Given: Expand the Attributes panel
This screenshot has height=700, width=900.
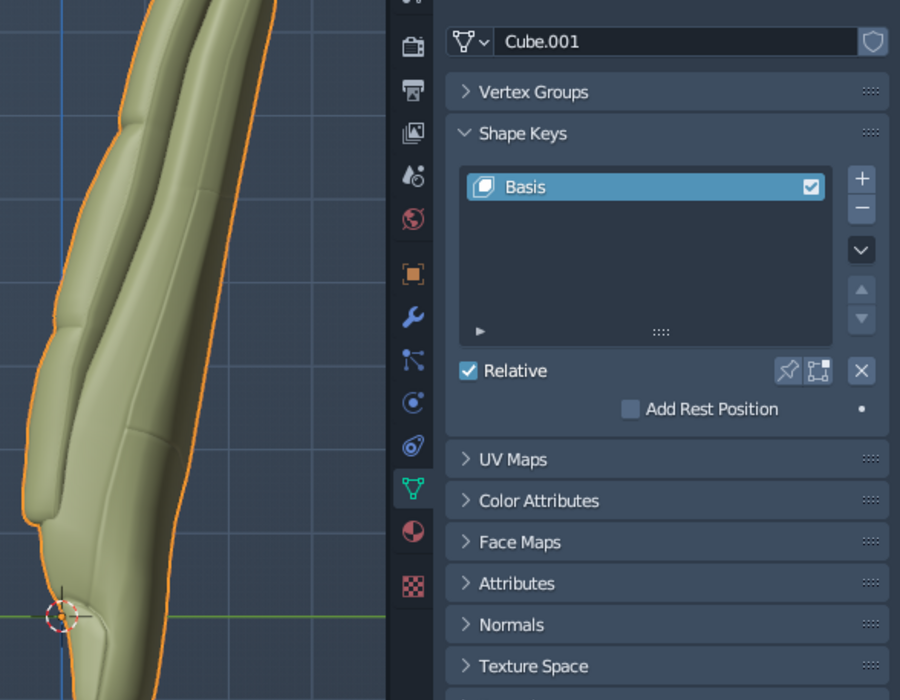Looking at the screenshot, I should click(x=667, y=584).
